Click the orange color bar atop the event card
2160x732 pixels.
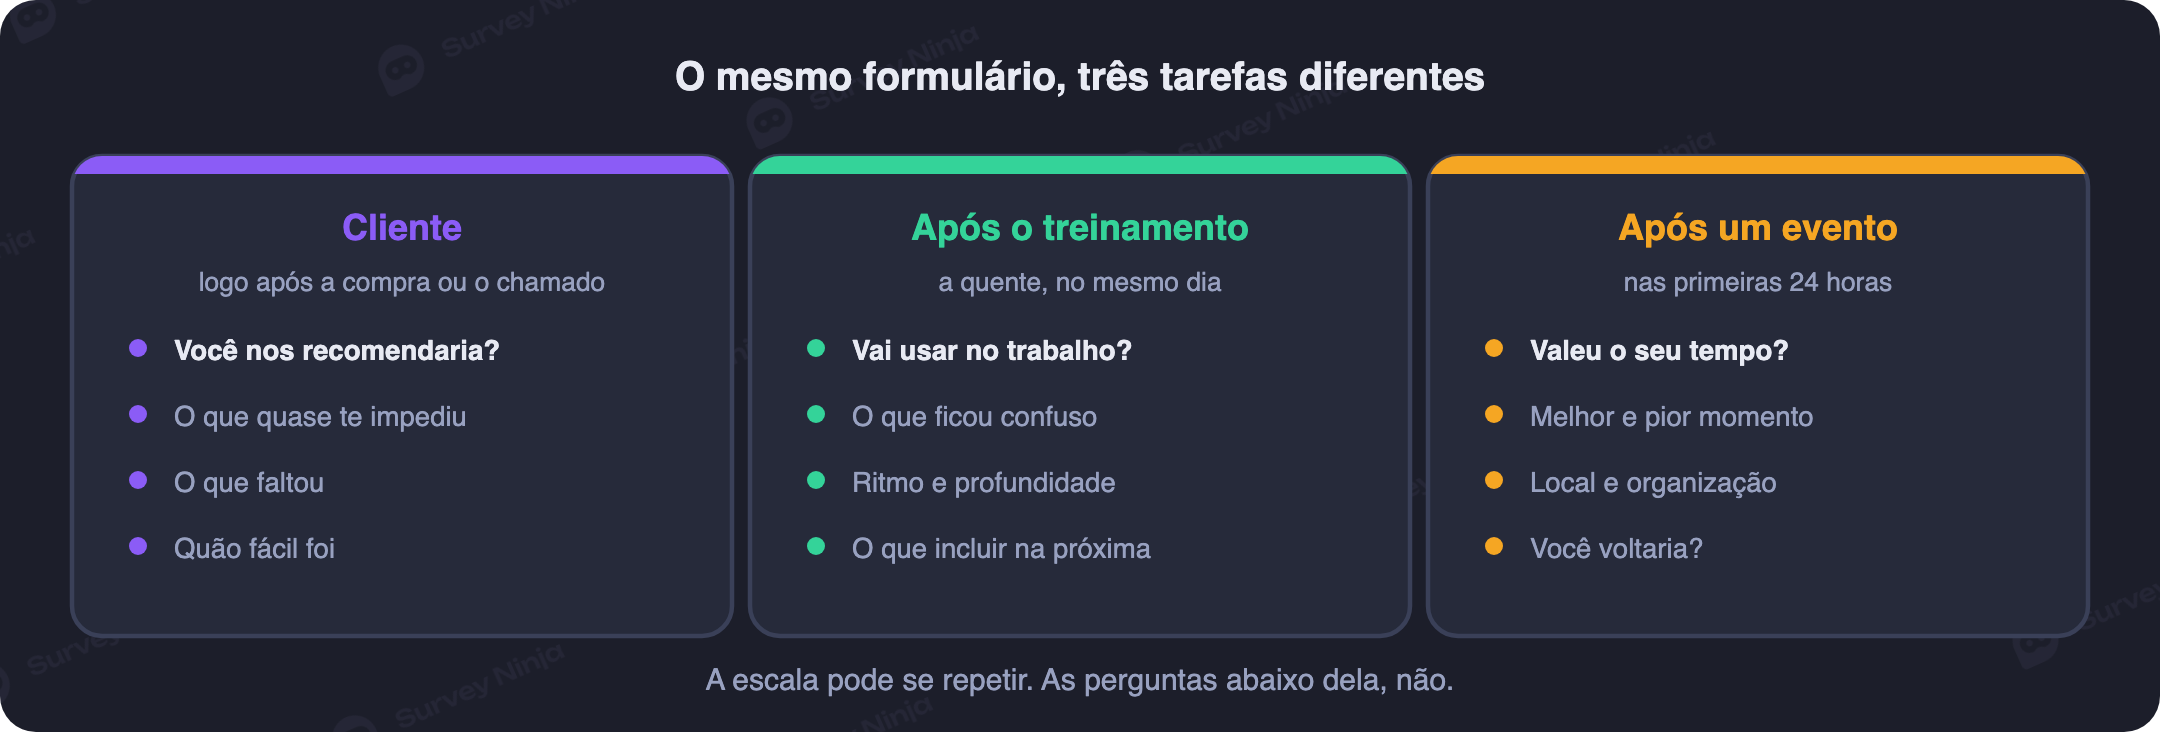[x=1758, y=165]
